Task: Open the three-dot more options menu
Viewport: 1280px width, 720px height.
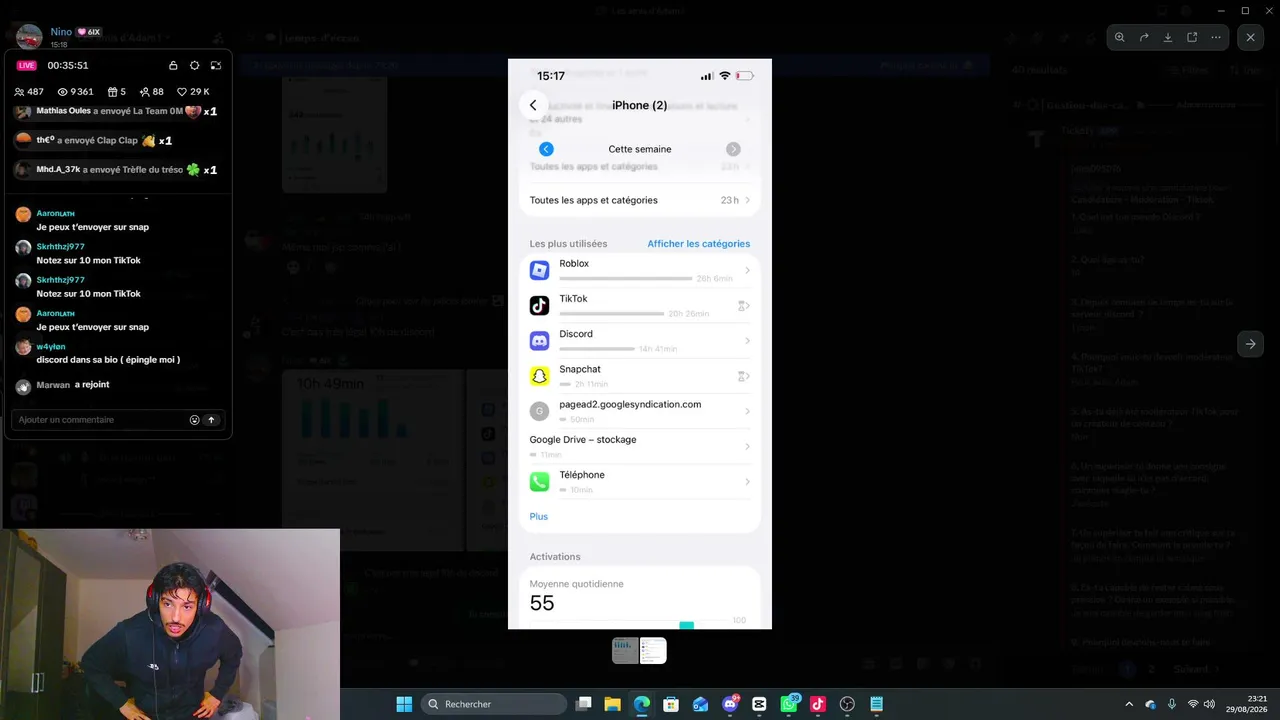Action: (1216, 37)
